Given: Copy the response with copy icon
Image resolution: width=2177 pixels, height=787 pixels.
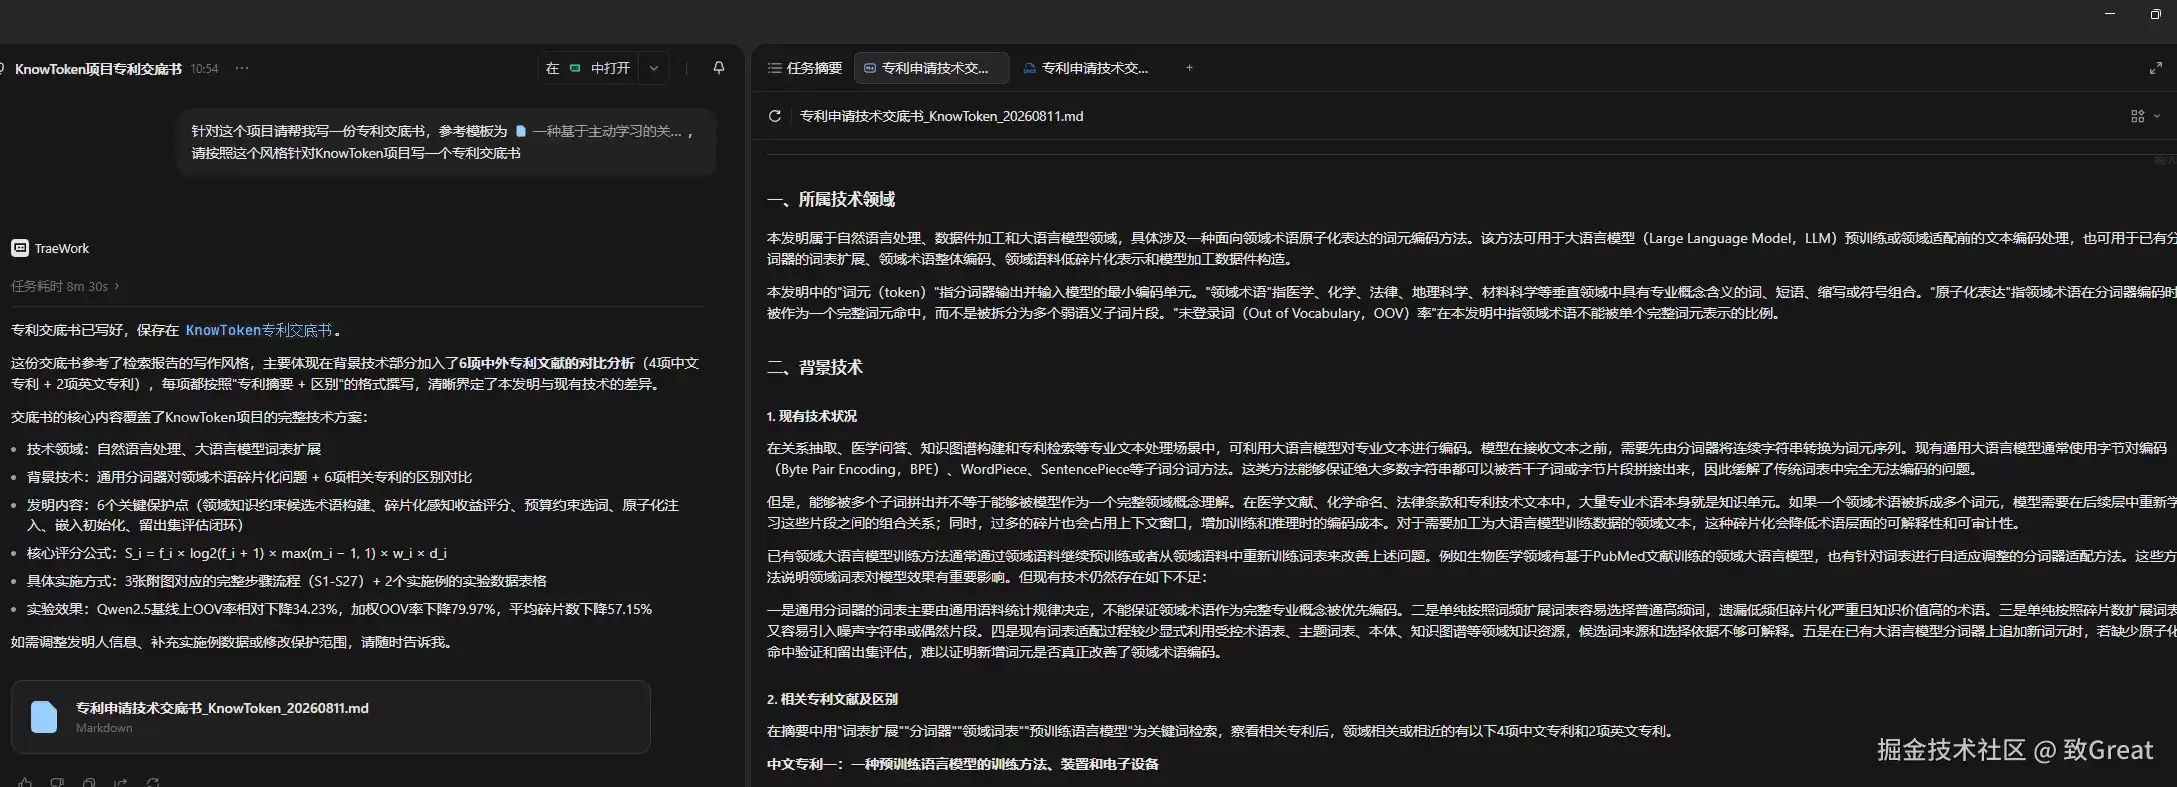Looking at the screenshot, I should (89, 782).
